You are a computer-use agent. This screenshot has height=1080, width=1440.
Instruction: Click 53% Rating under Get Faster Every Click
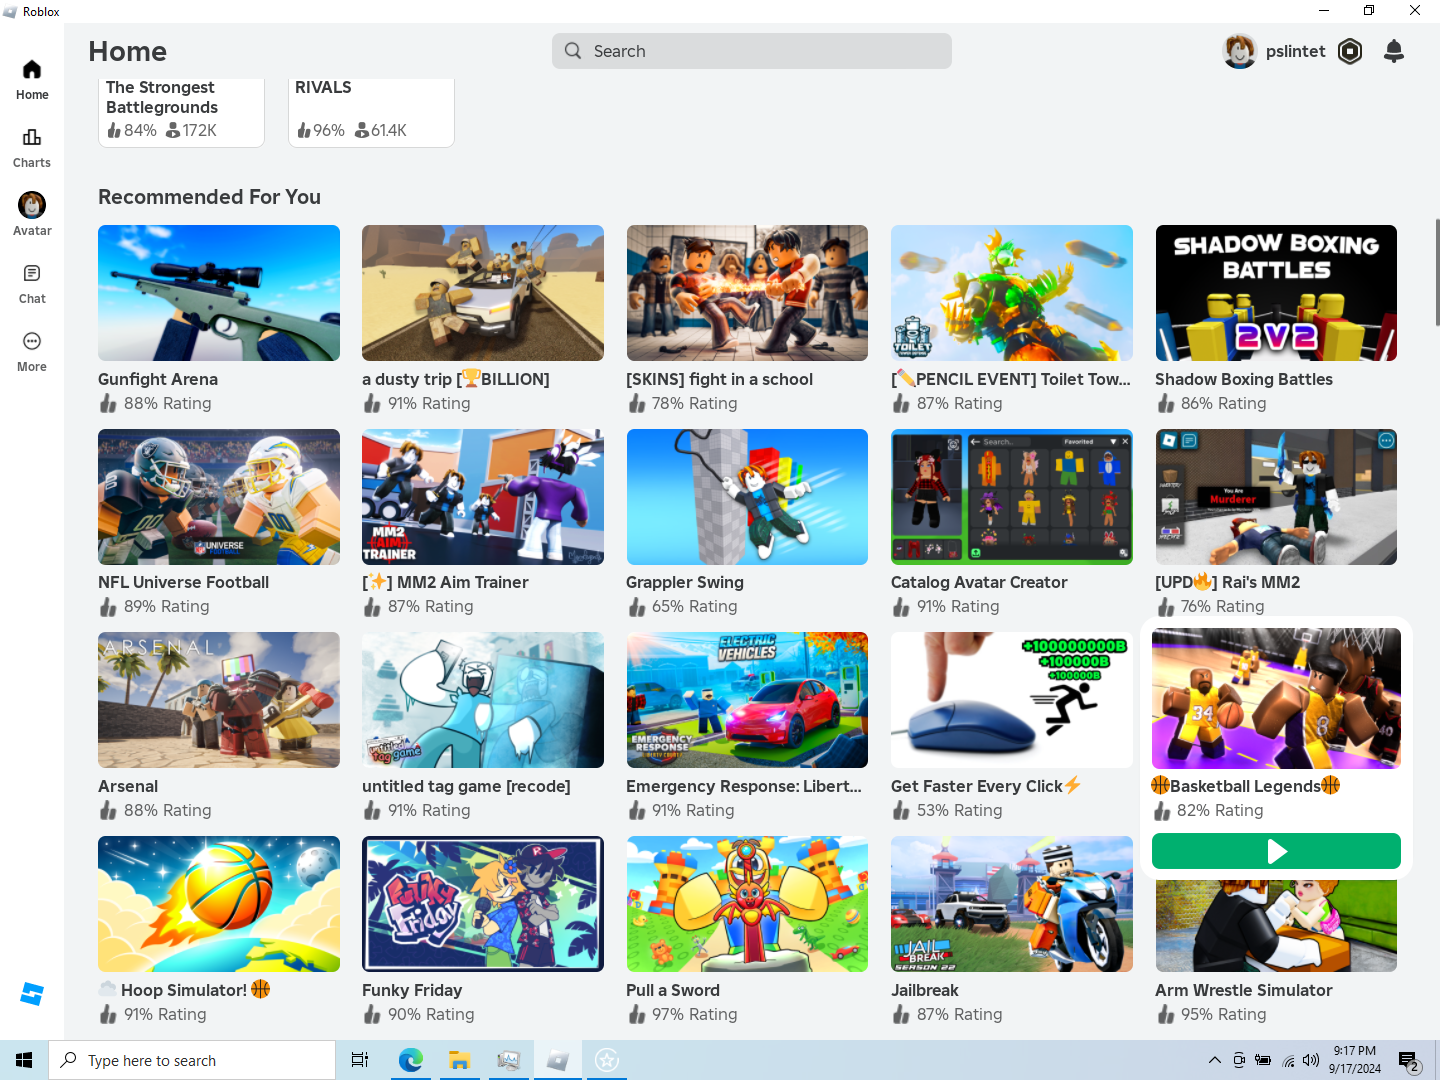(959, 810)
